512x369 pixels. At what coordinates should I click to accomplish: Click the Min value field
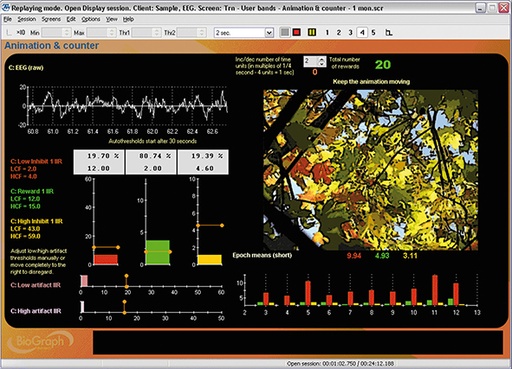(x=52, y=32)
